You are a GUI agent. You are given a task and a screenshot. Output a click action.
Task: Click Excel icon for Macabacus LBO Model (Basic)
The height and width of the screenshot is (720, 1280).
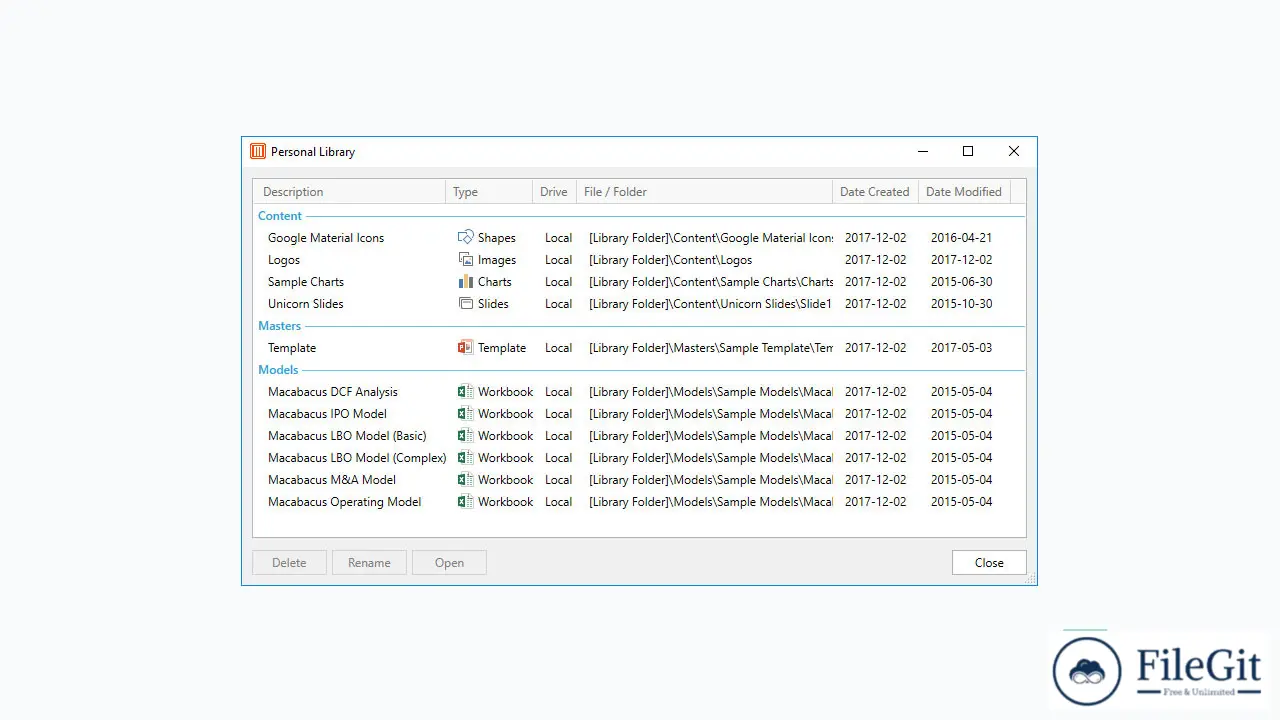(465, 435)
